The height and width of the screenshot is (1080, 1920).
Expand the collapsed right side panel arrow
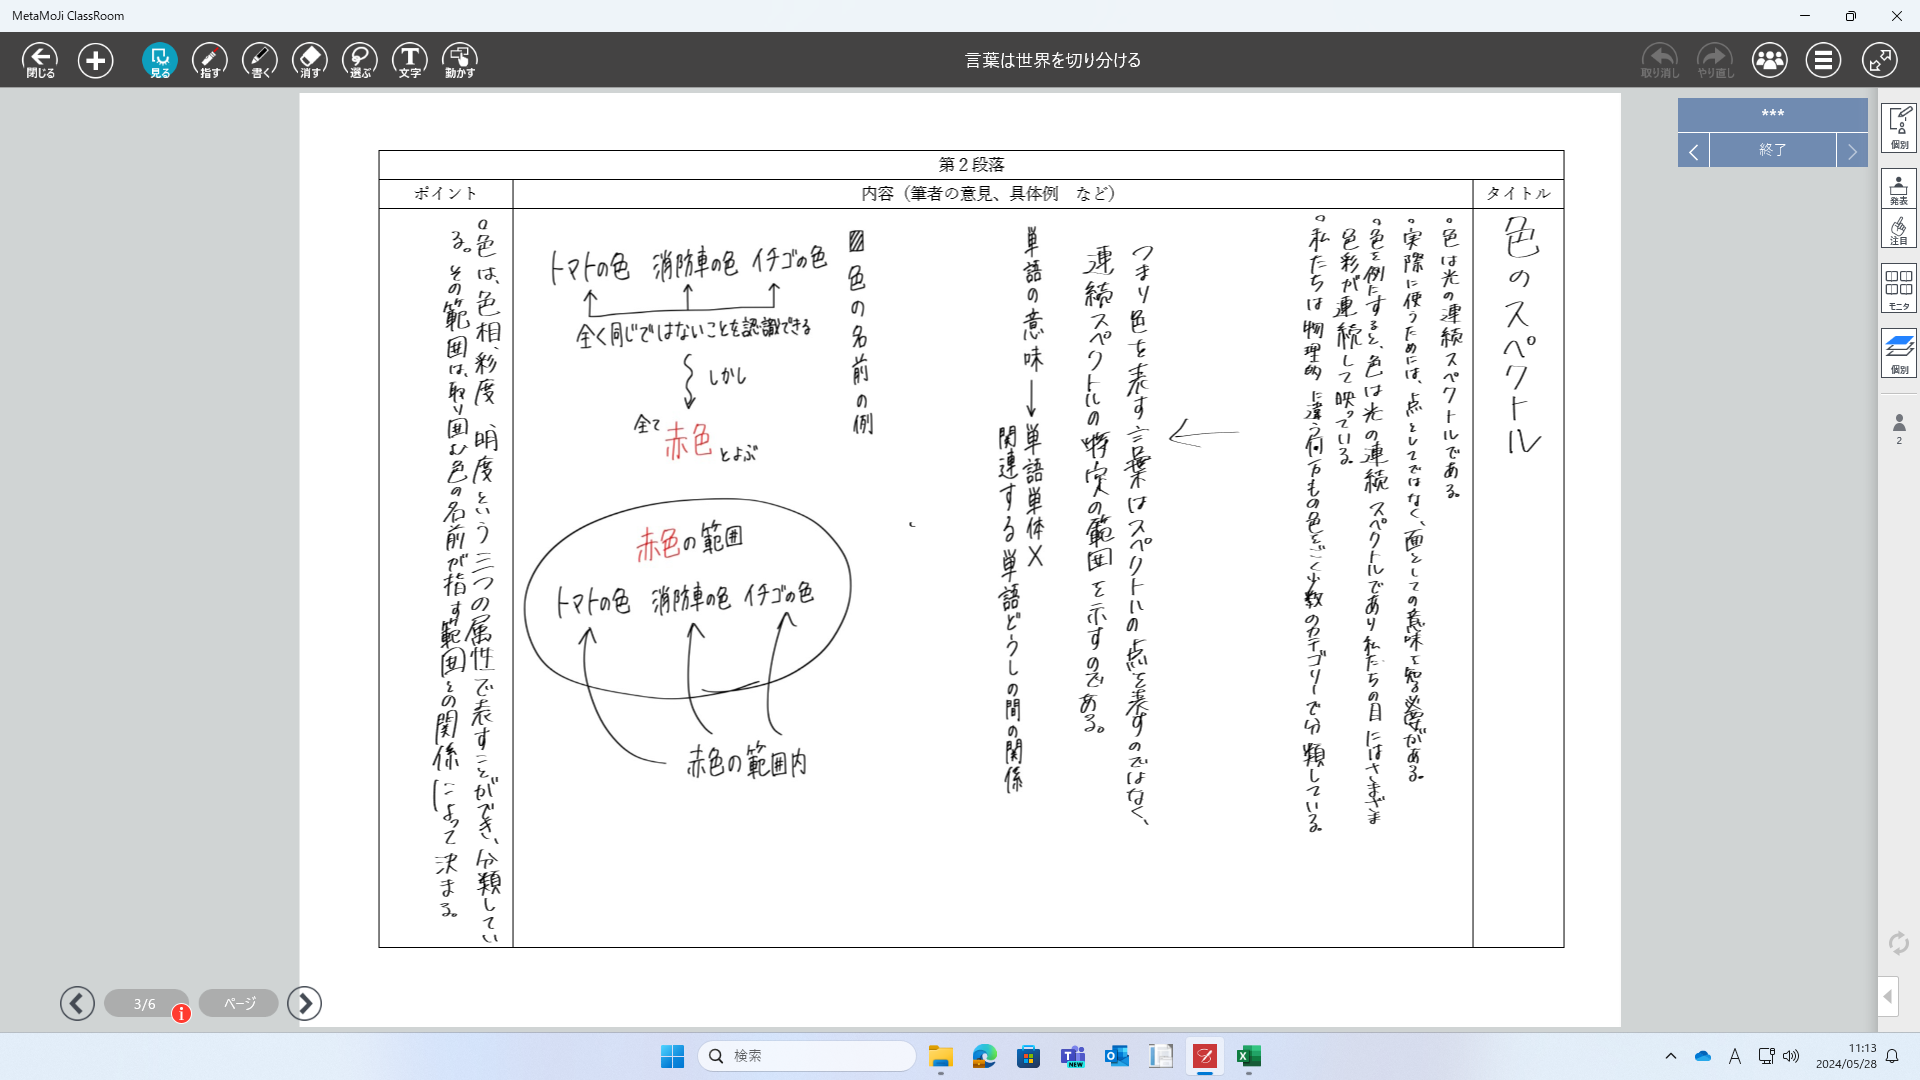click(1887, 996)
